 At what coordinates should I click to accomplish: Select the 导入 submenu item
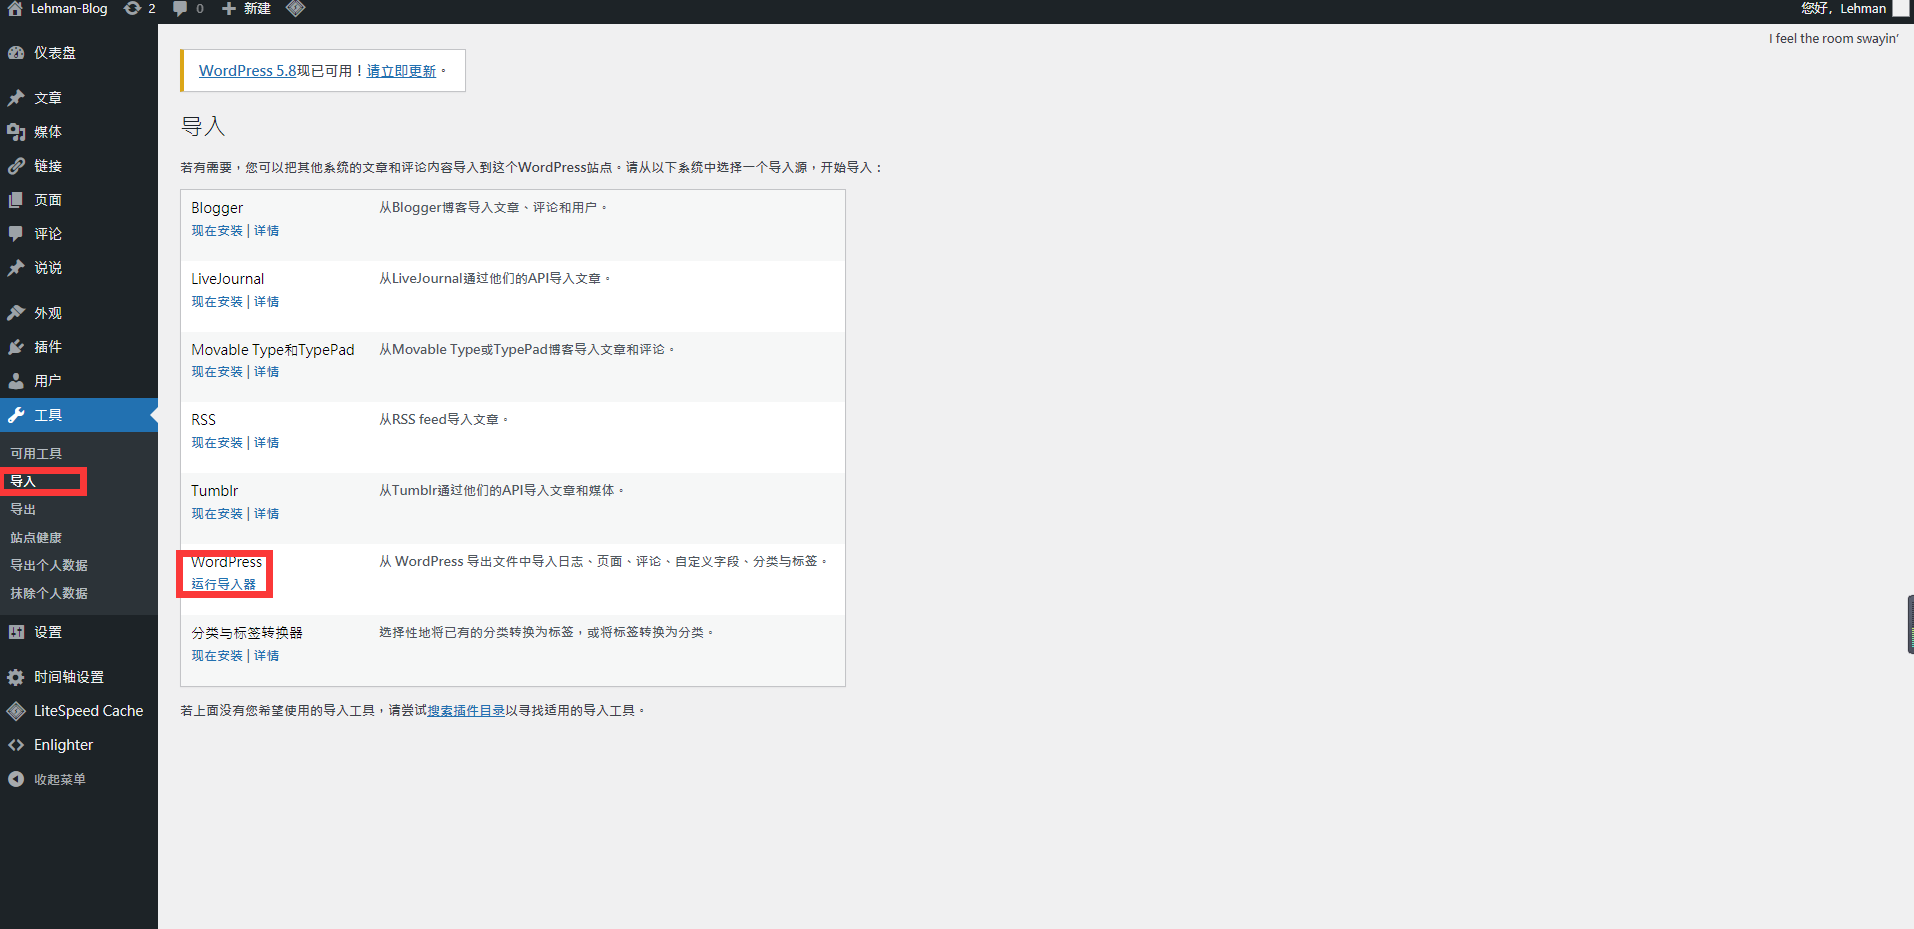(23, 481)
